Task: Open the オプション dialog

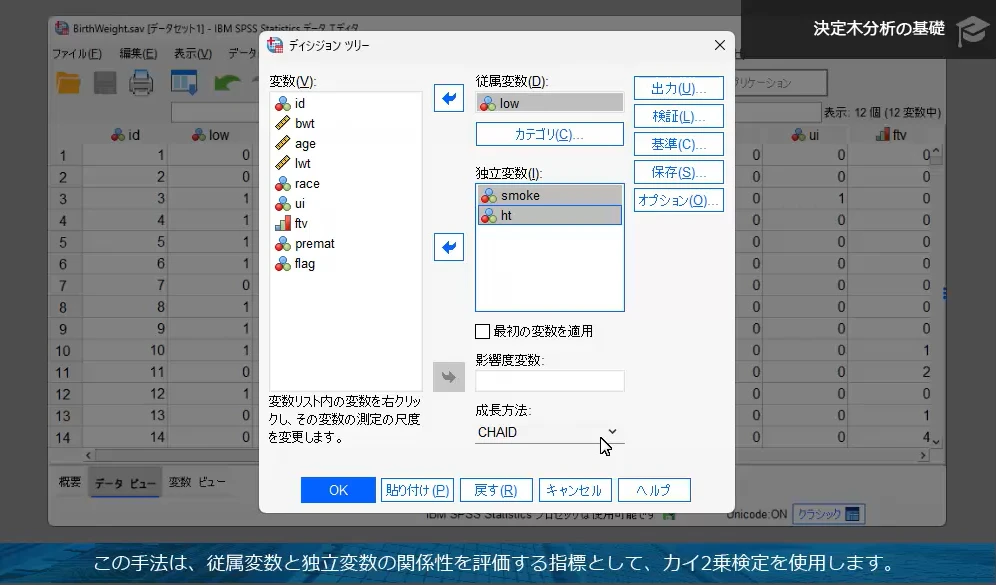Action: (678, 199)
